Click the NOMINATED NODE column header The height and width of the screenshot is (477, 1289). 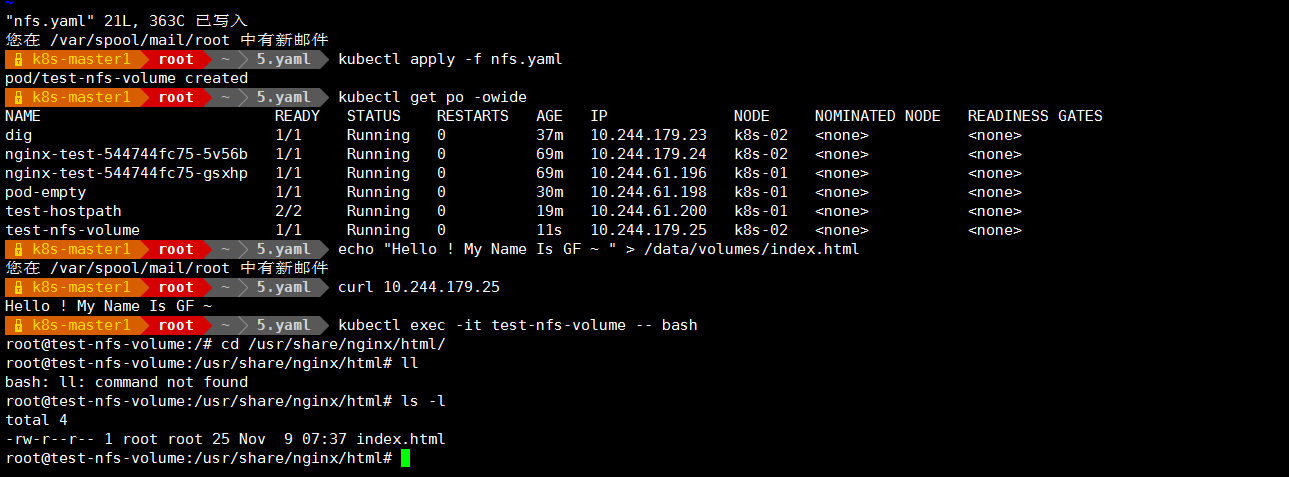878,116
